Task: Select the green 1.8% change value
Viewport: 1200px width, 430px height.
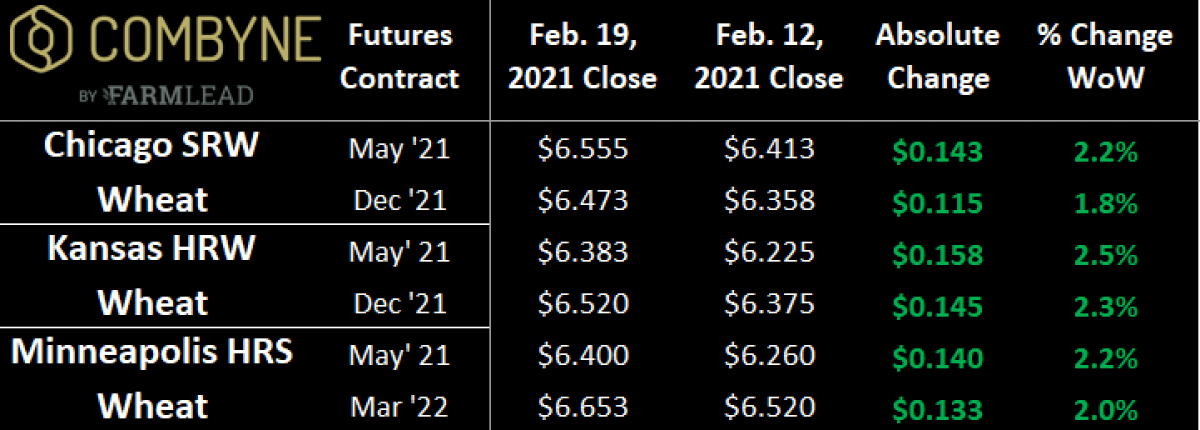Action: 1104,203
